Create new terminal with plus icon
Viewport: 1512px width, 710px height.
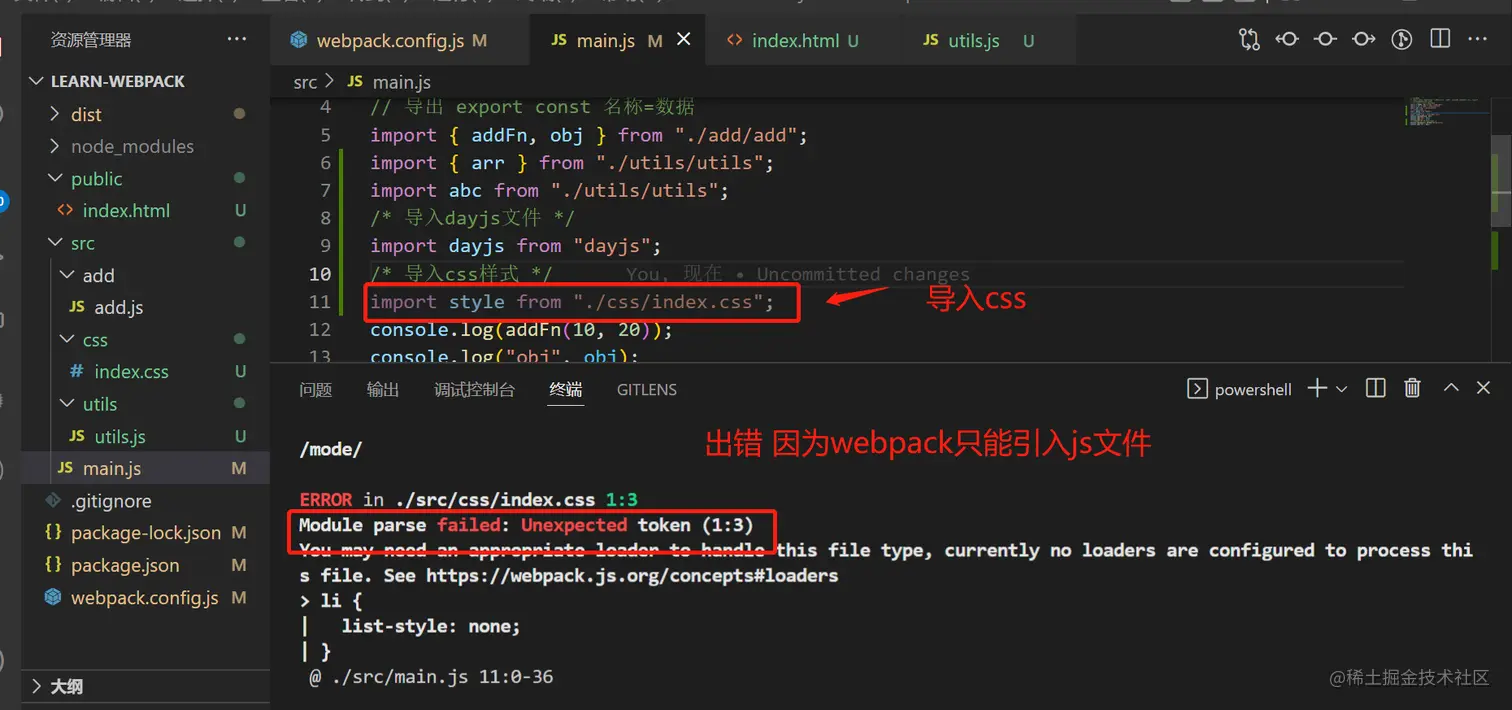[x=1318, y=388]
